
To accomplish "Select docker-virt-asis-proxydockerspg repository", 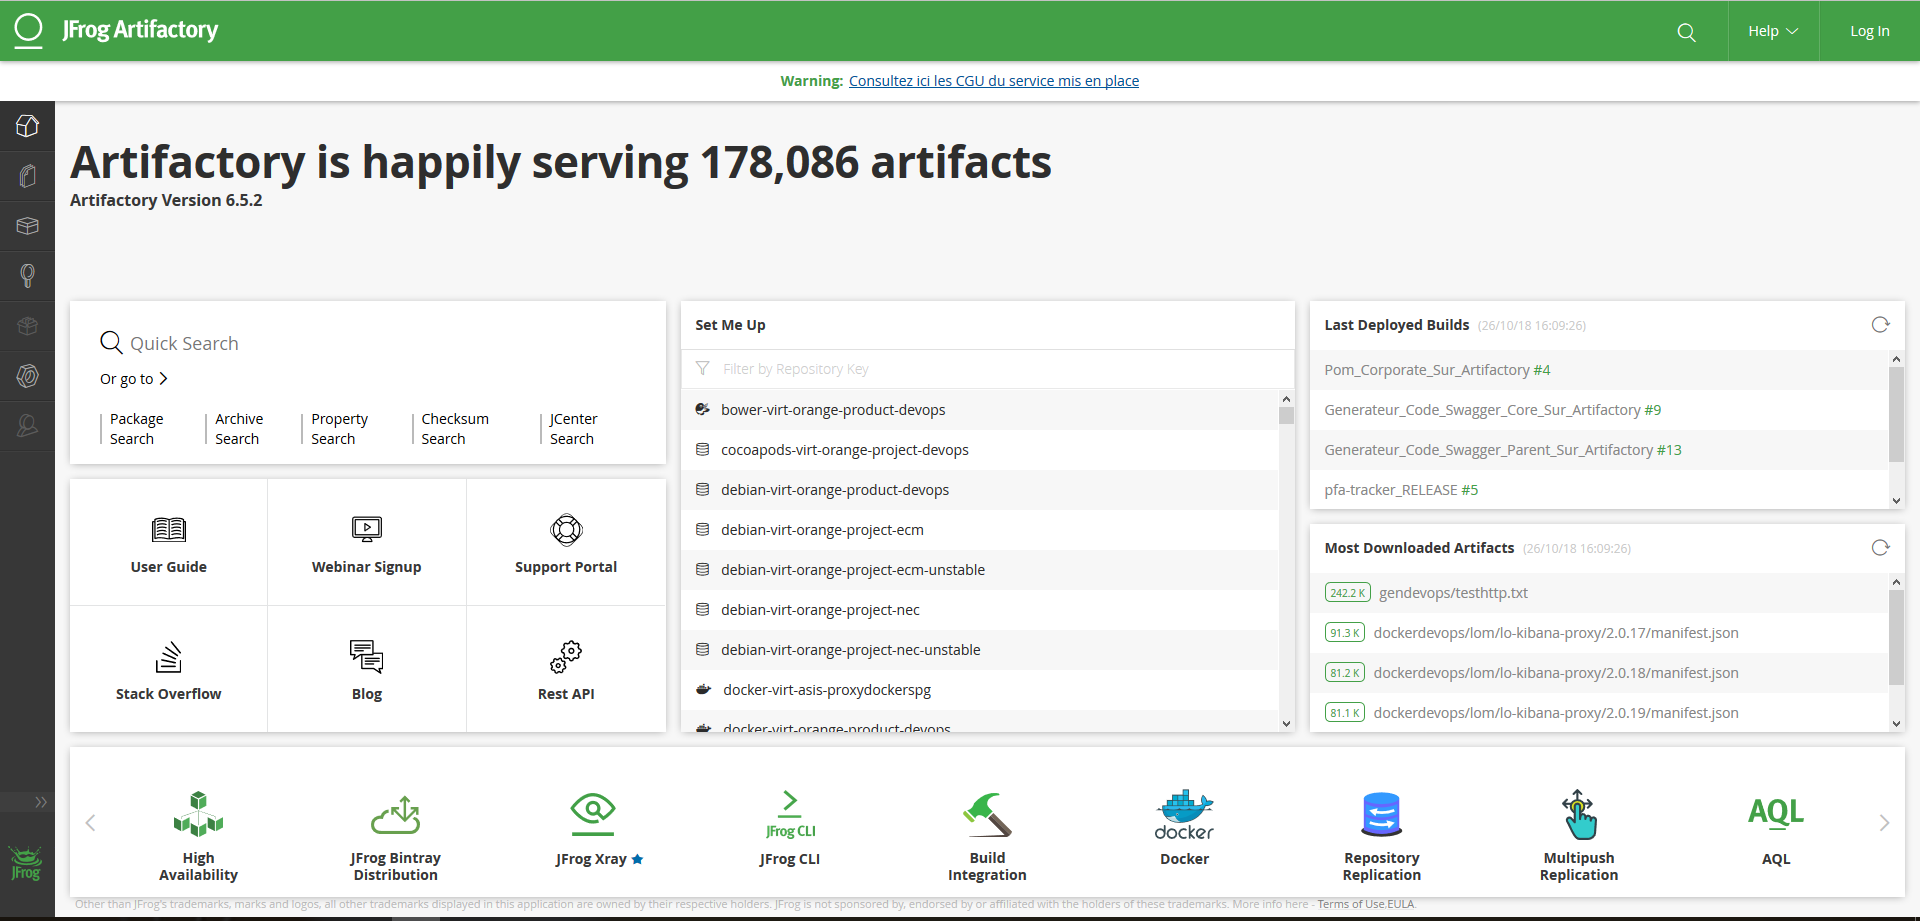I will 980,690.
